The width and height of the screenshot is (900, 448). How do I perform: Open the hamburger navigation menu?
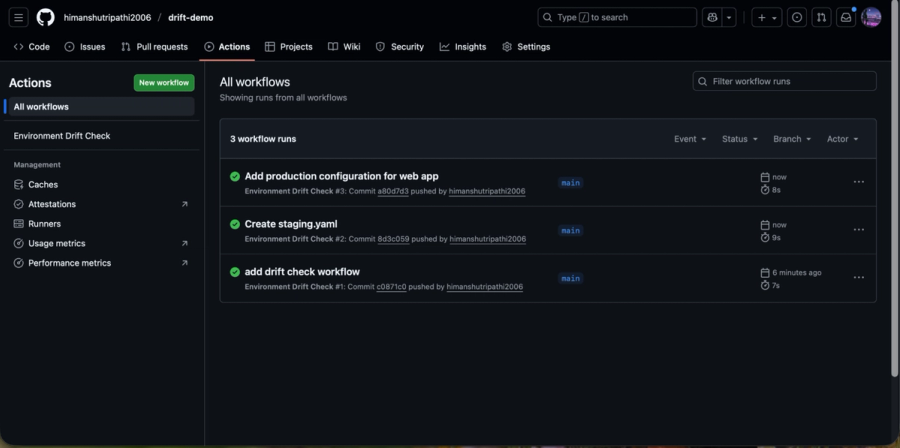18,18
